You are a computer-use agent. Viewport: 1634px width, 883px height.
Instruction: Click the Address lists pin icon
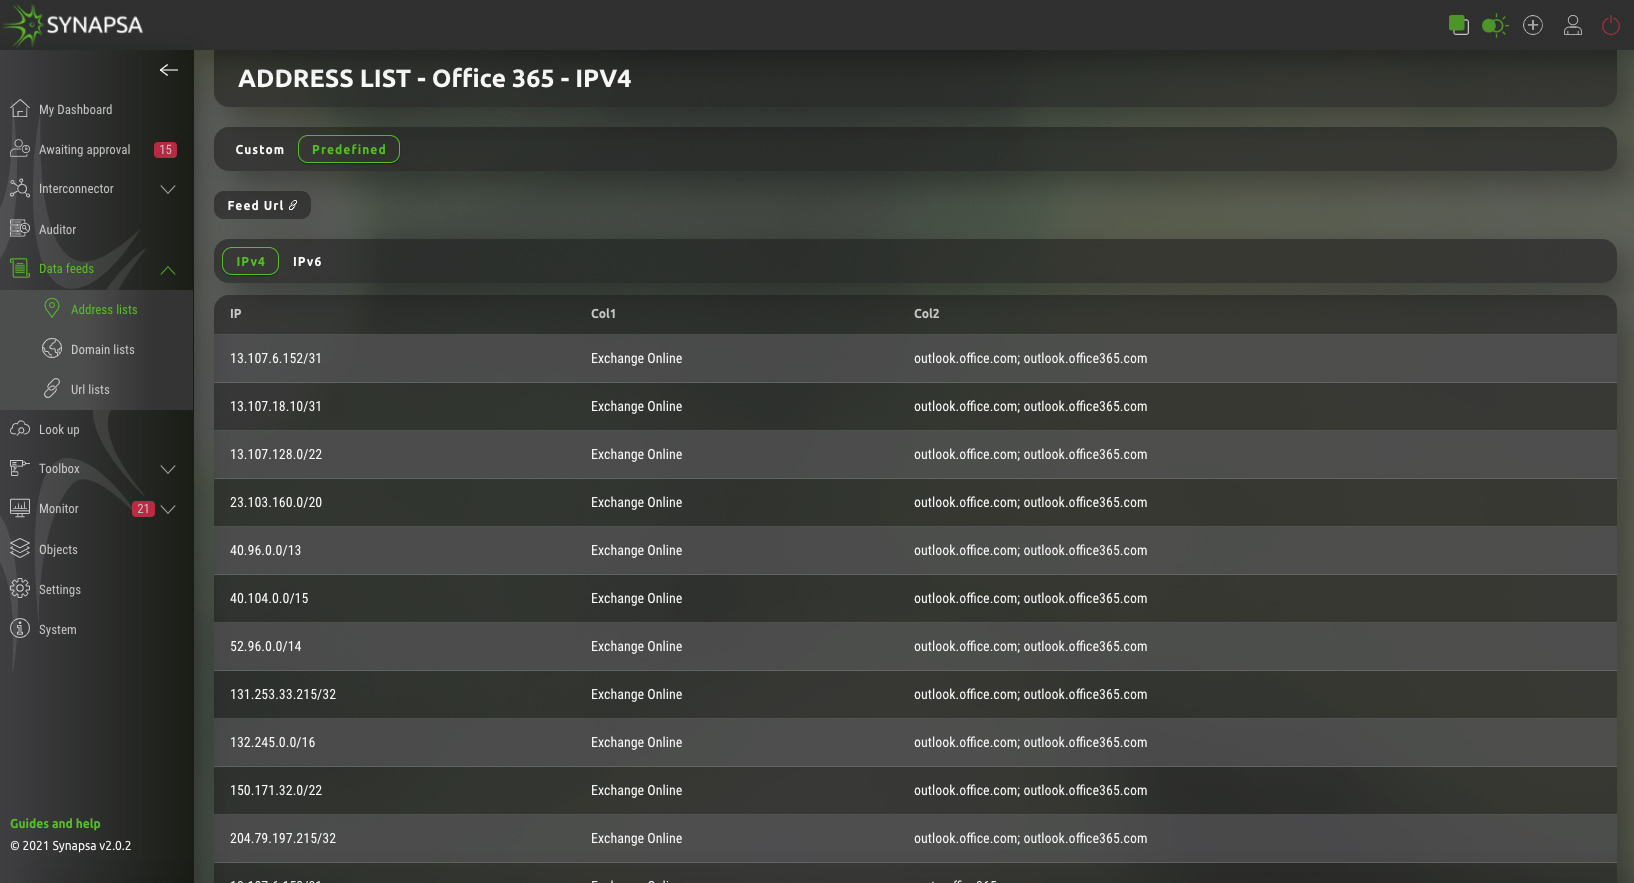pos(52,308)
